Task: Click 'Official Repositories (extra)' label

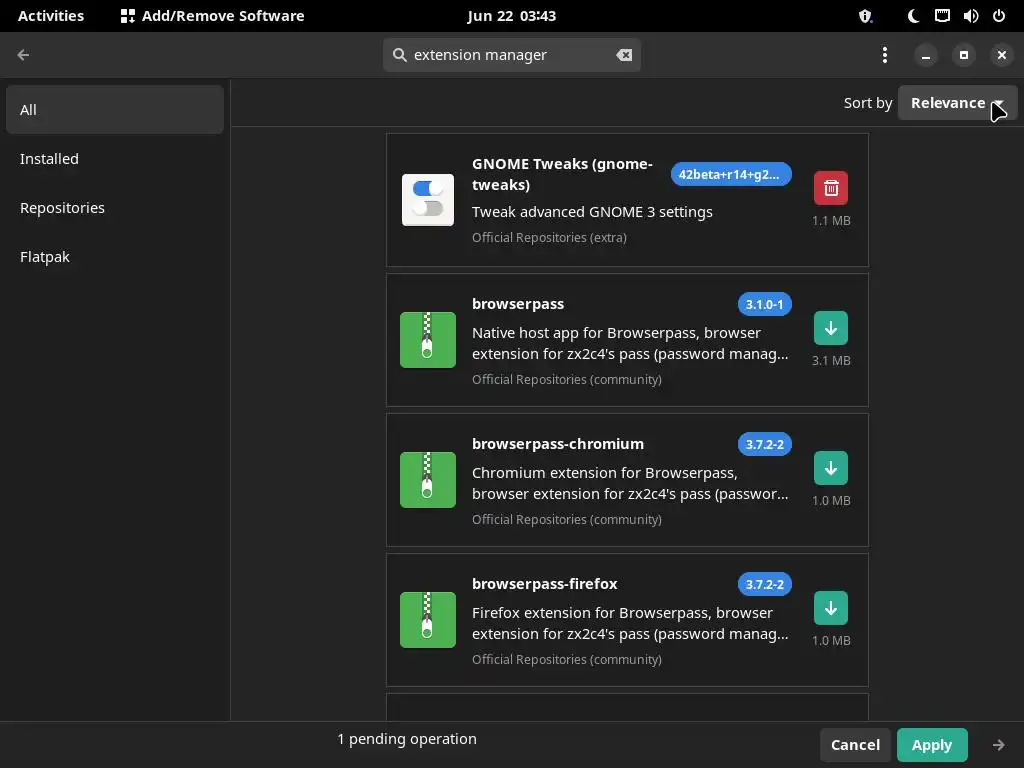Action: click(549, 238)
